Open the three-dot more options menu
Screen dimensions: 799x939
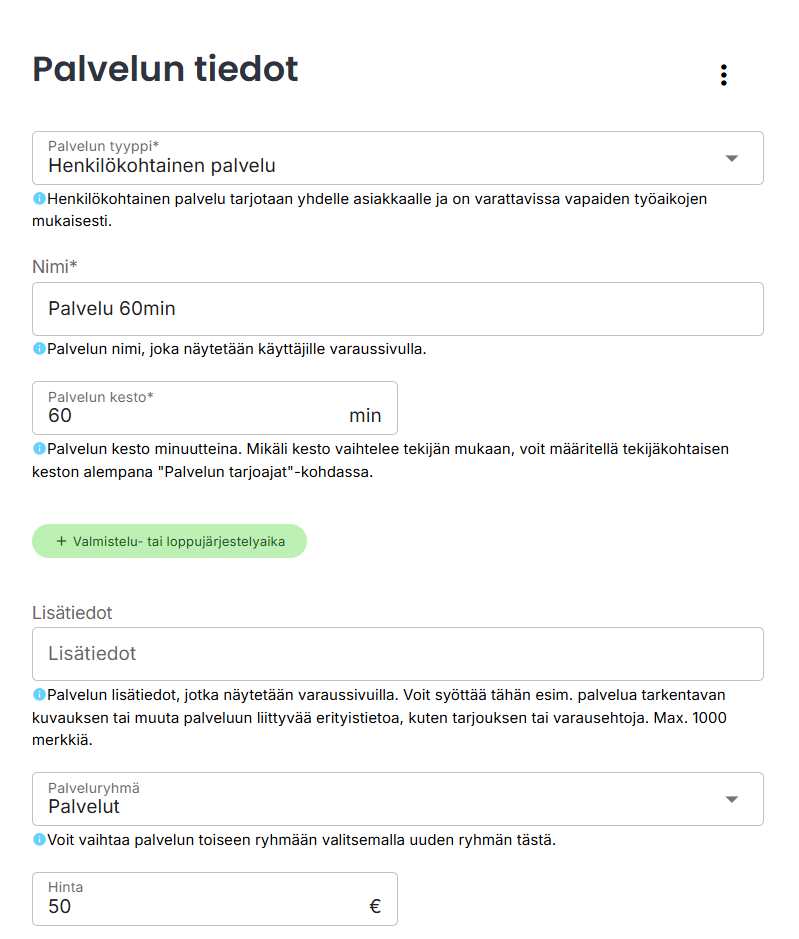click(x=723, y=75)
